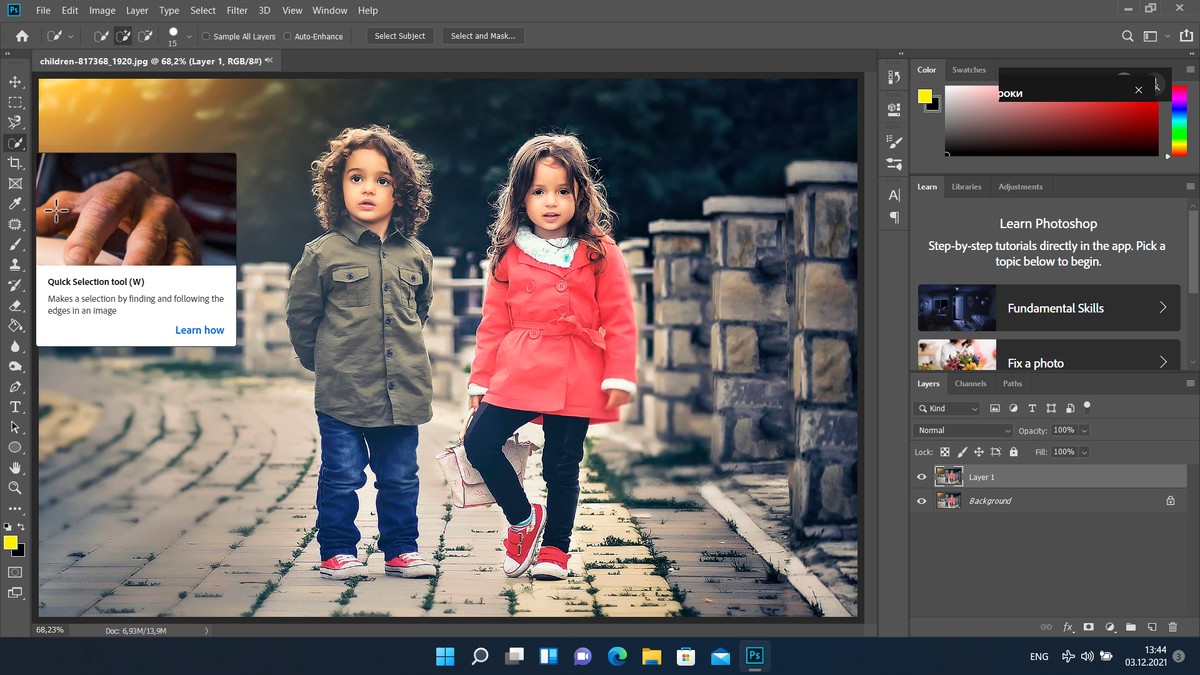The width and height of the screenshot is (1200, 675).
Task: Add a layer mask using panel icon
Action: (1089, 627)
